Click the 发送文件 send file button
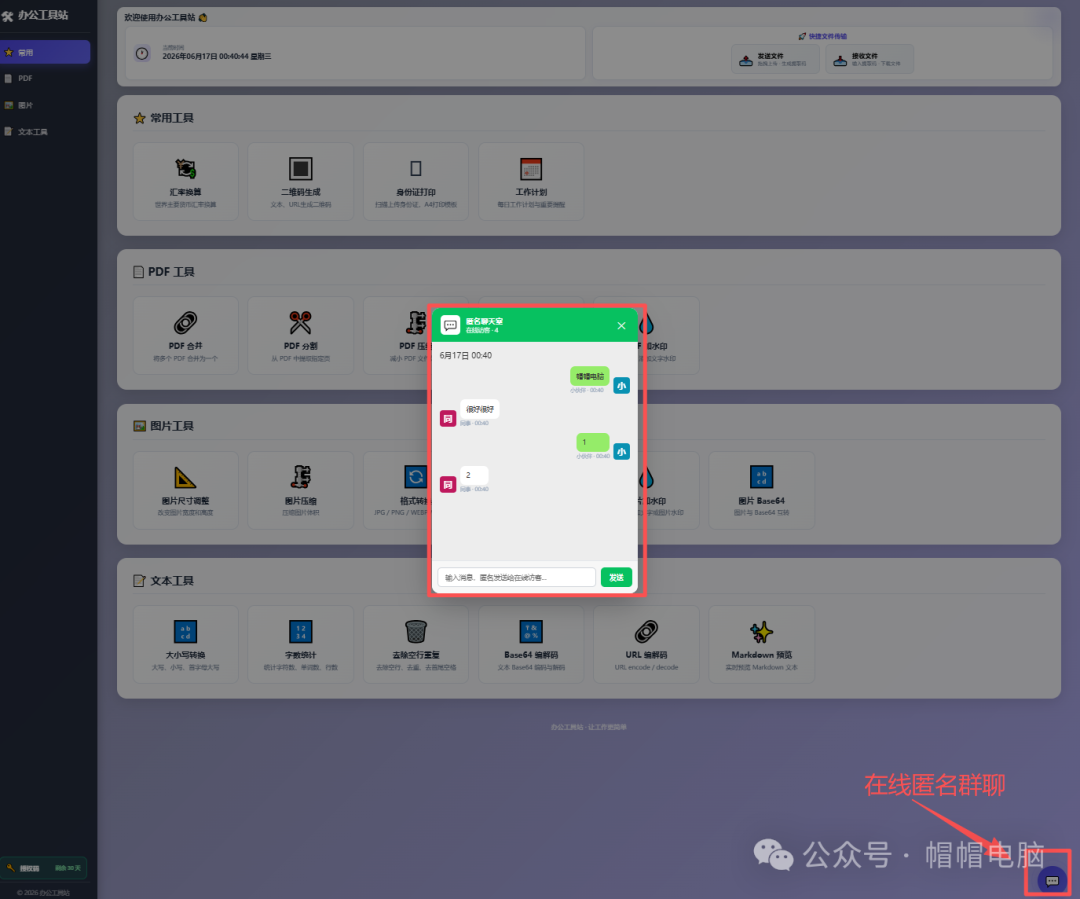1080x899 pixels. click(x=775, y=59)
